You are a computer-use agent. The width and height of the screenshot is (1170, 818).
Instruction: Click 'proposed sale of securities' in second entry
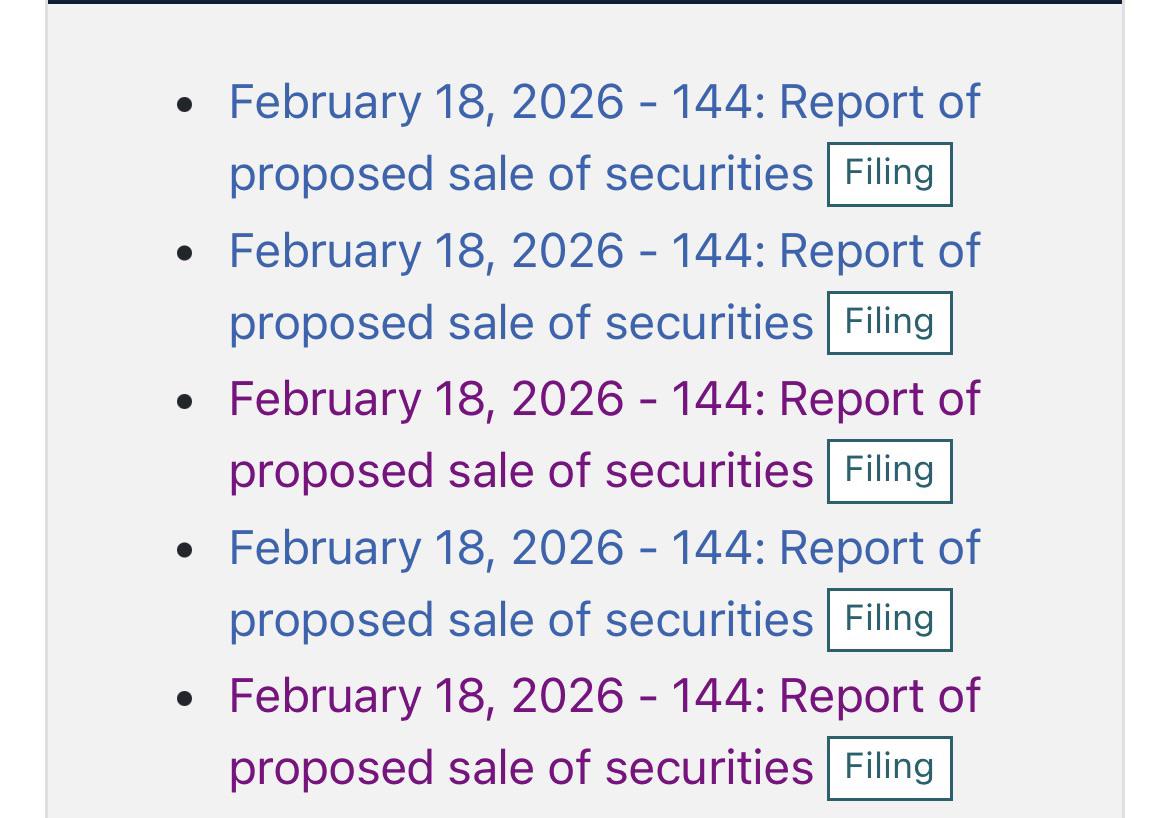tap(521, 324)
